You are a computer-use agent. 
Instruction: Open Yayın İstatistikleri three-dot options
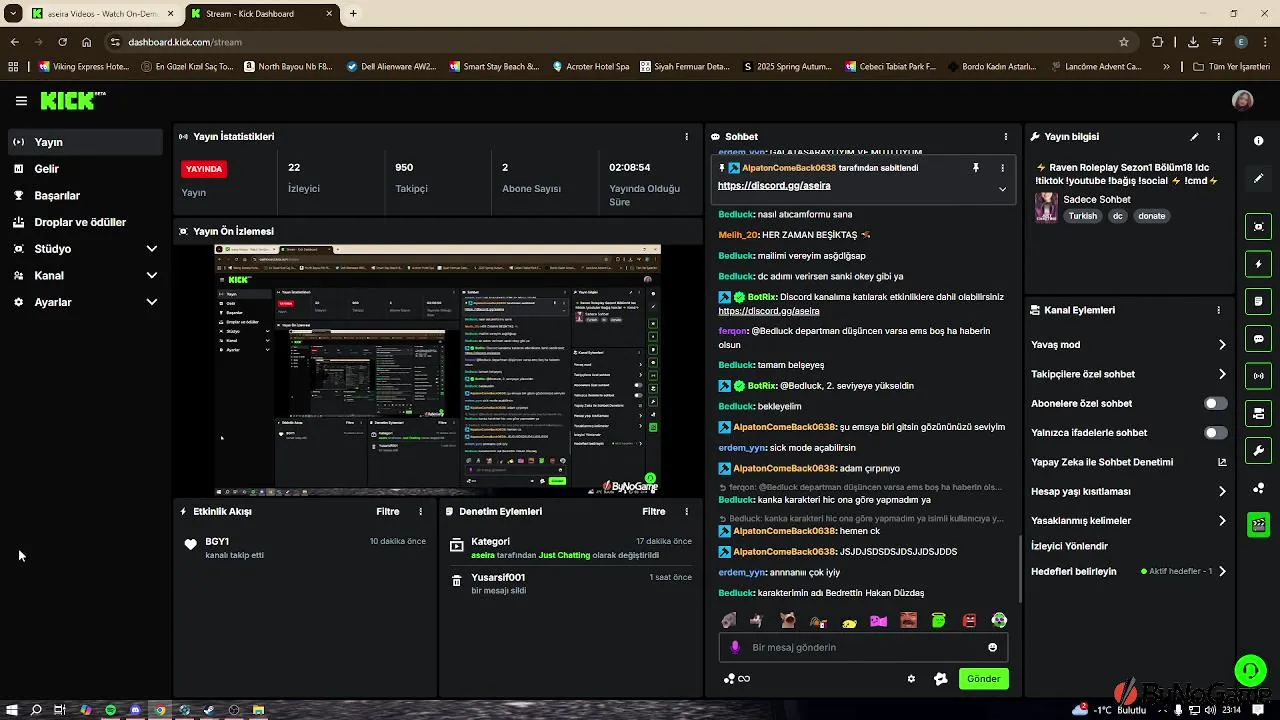click(686, 137)
